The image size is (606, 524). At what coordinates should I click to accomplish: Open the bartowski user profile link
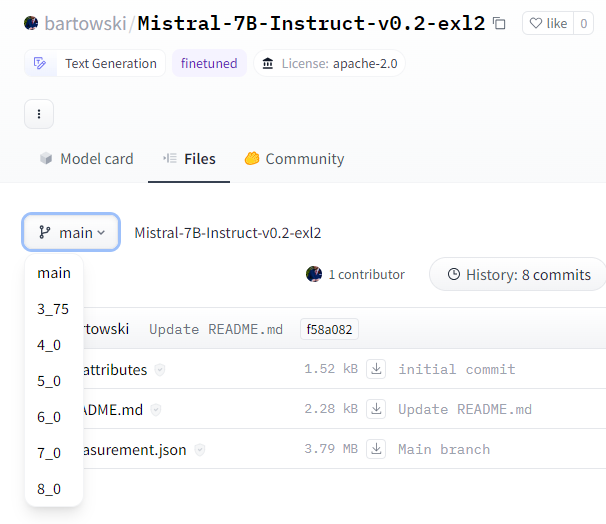pyautogui.click(x=85, y=23)
